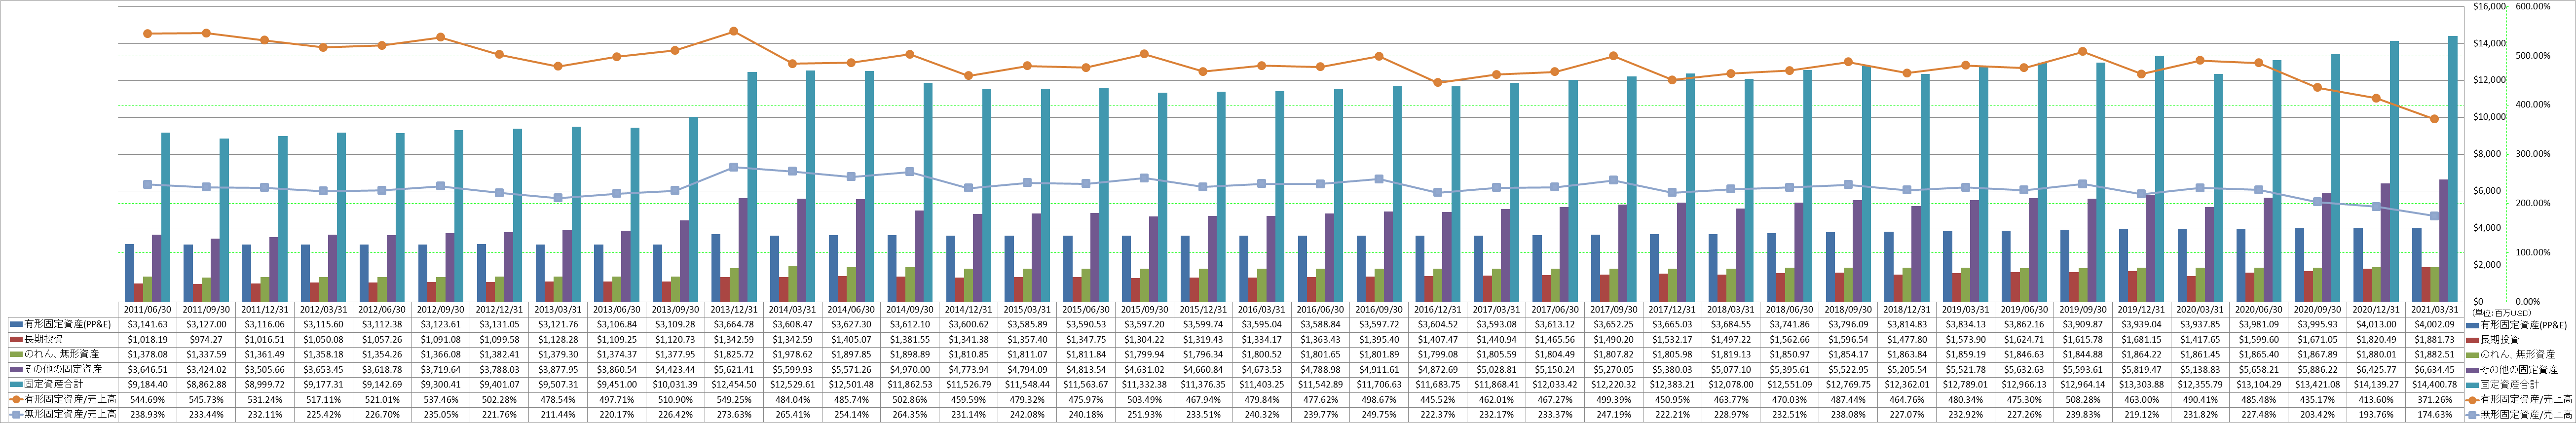Image resolution: width=2576 pixels, height=423 pixels.
Task: Click the $11,332.38 total cell
Action: pyautogui.click(x=1144, y=385)
